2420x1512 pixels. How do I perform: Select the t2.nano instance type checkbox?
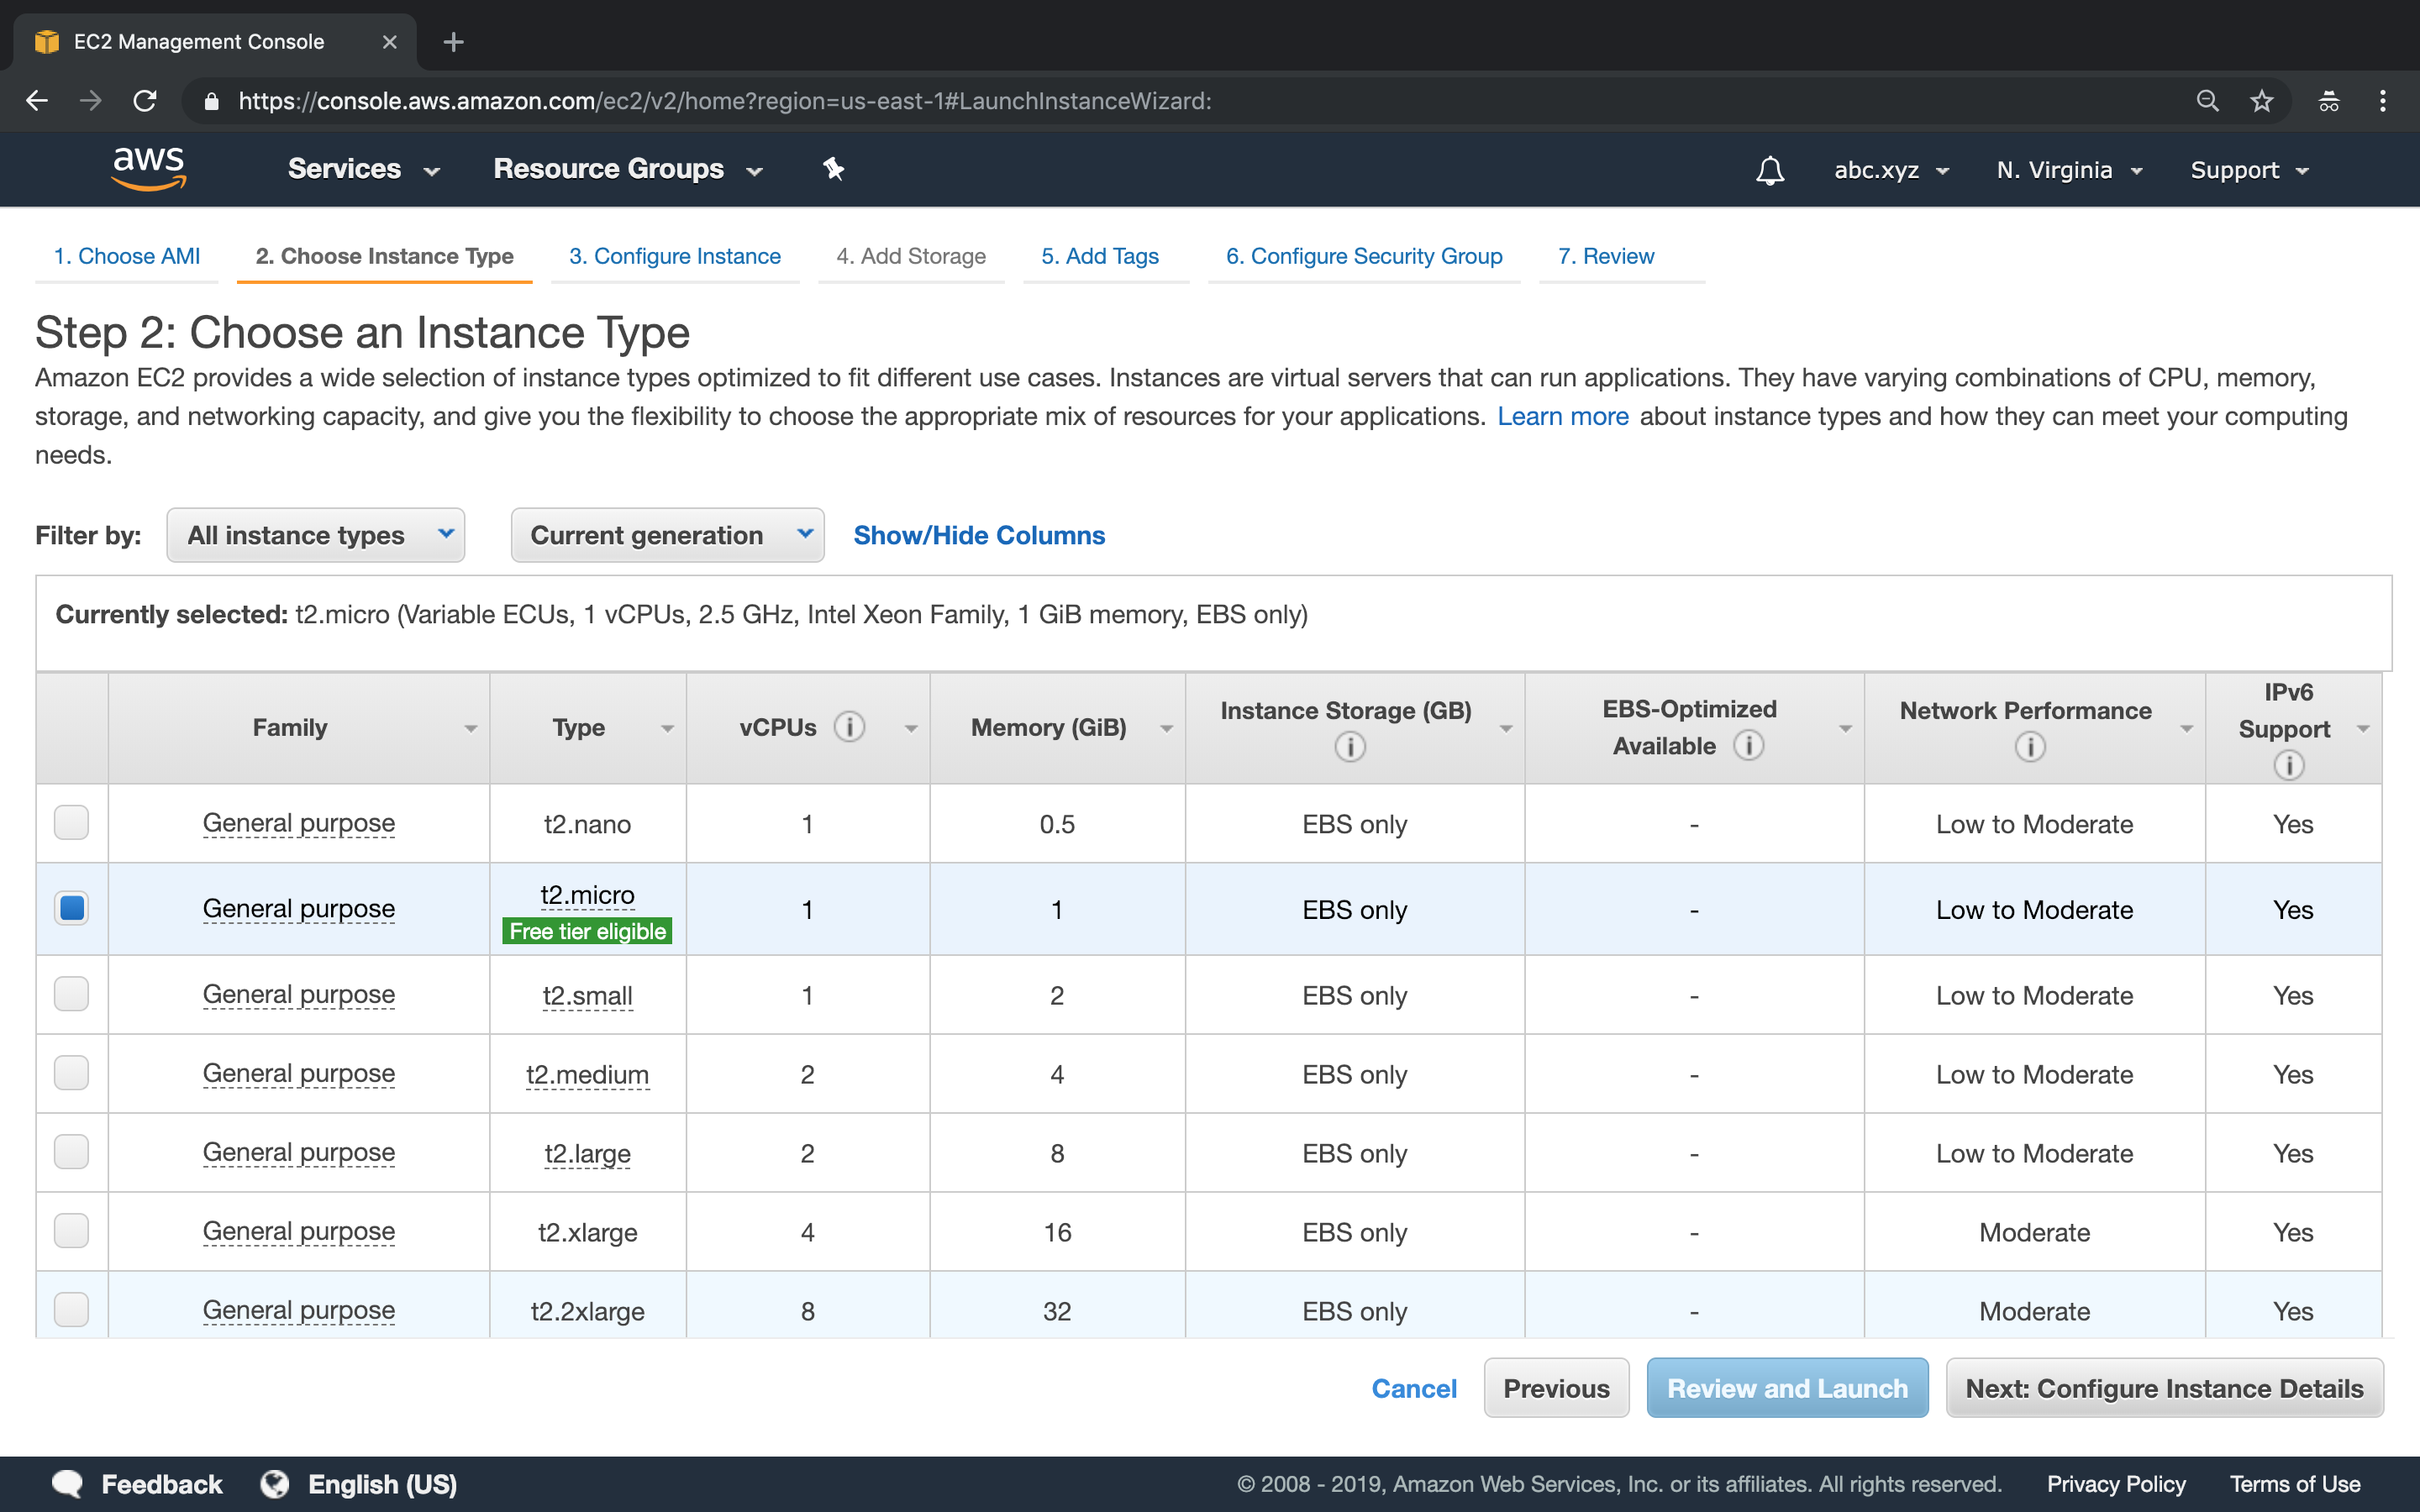(x=71, y=822)
